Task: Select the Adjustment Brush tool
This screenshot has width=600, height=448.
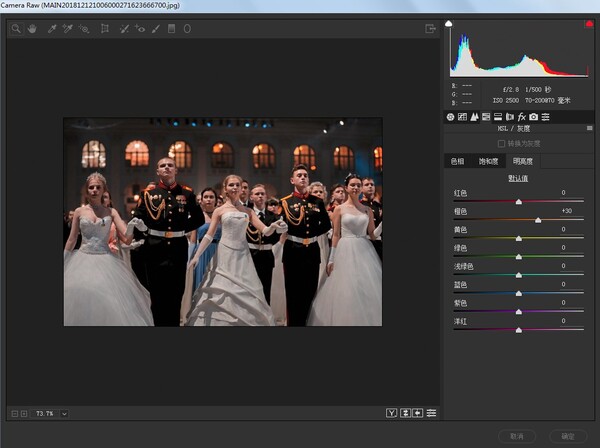Action: 155,29
